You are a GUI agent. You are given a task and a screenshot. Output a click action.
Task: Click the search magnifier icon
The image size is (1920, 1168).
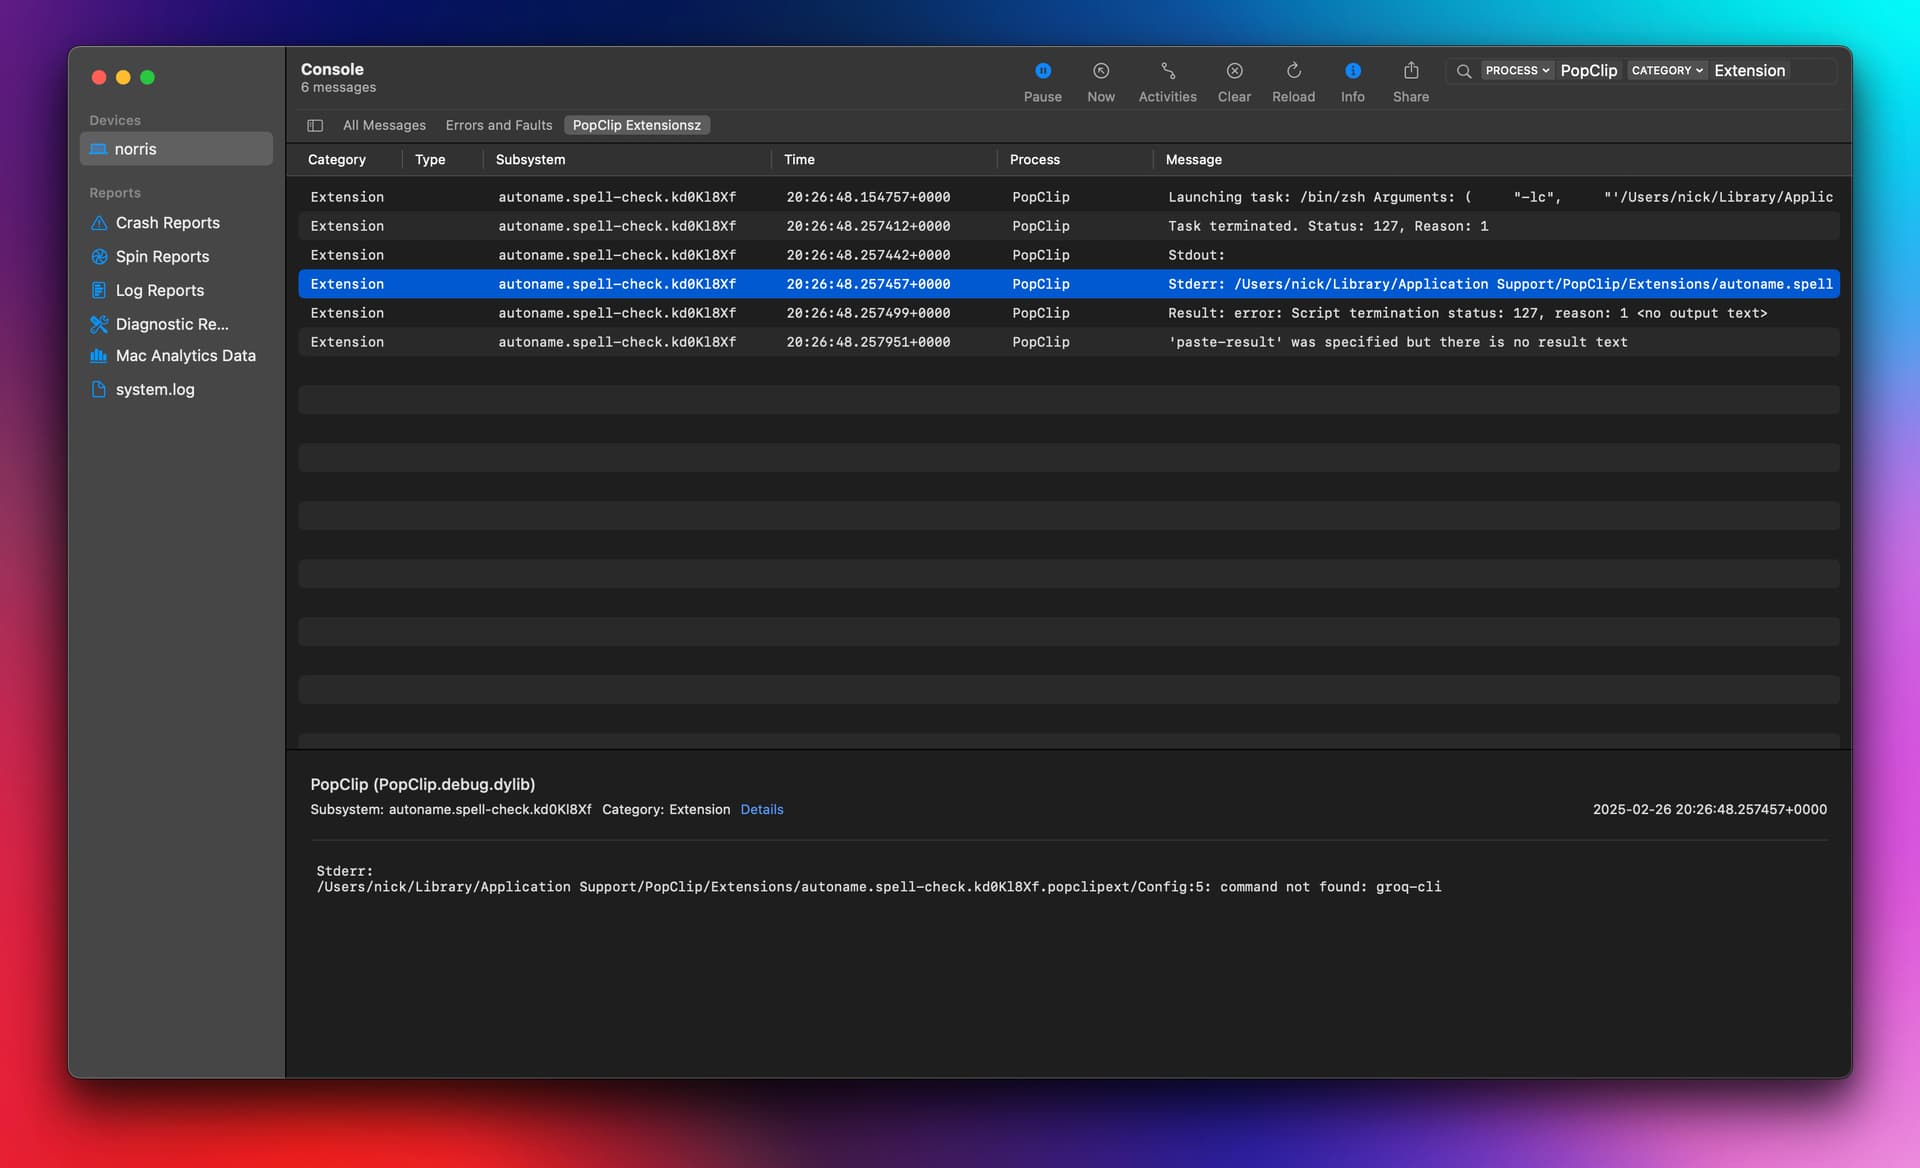pyautogui.click(x=1463, y=71)
